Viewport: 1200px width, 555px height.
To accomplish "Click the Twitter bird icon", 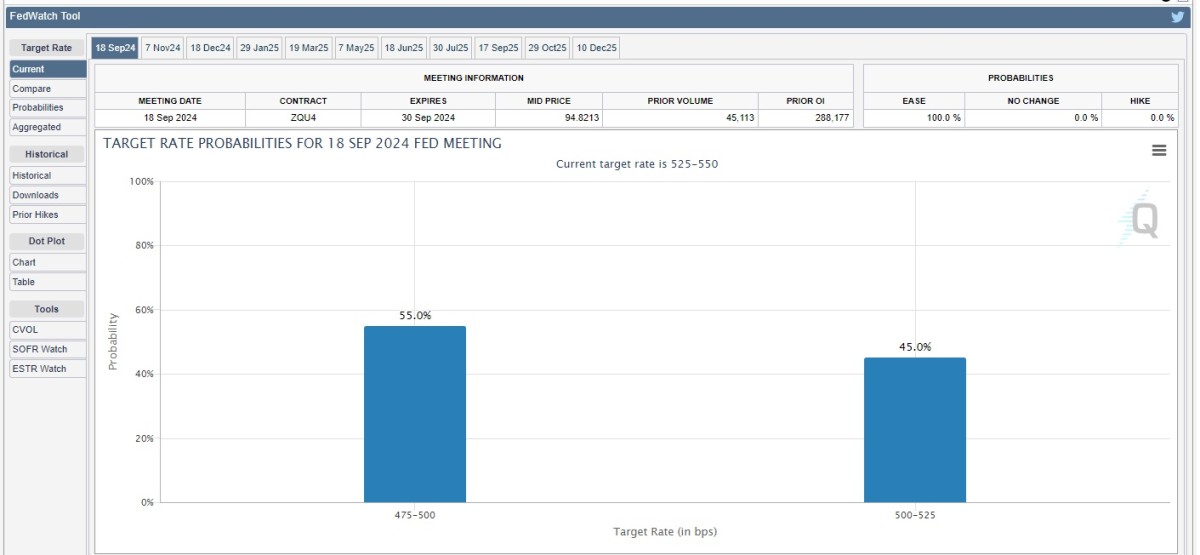I will 1177,16.
